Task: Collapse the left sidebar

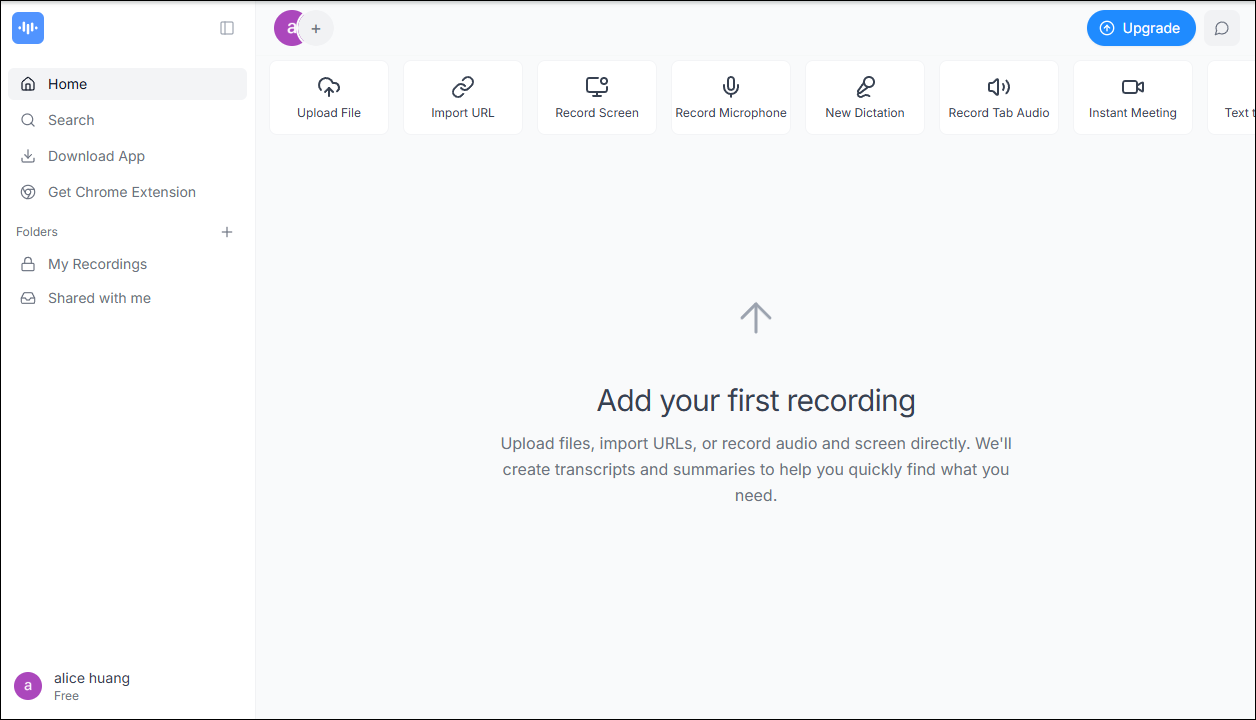Action: click(227, 28)
